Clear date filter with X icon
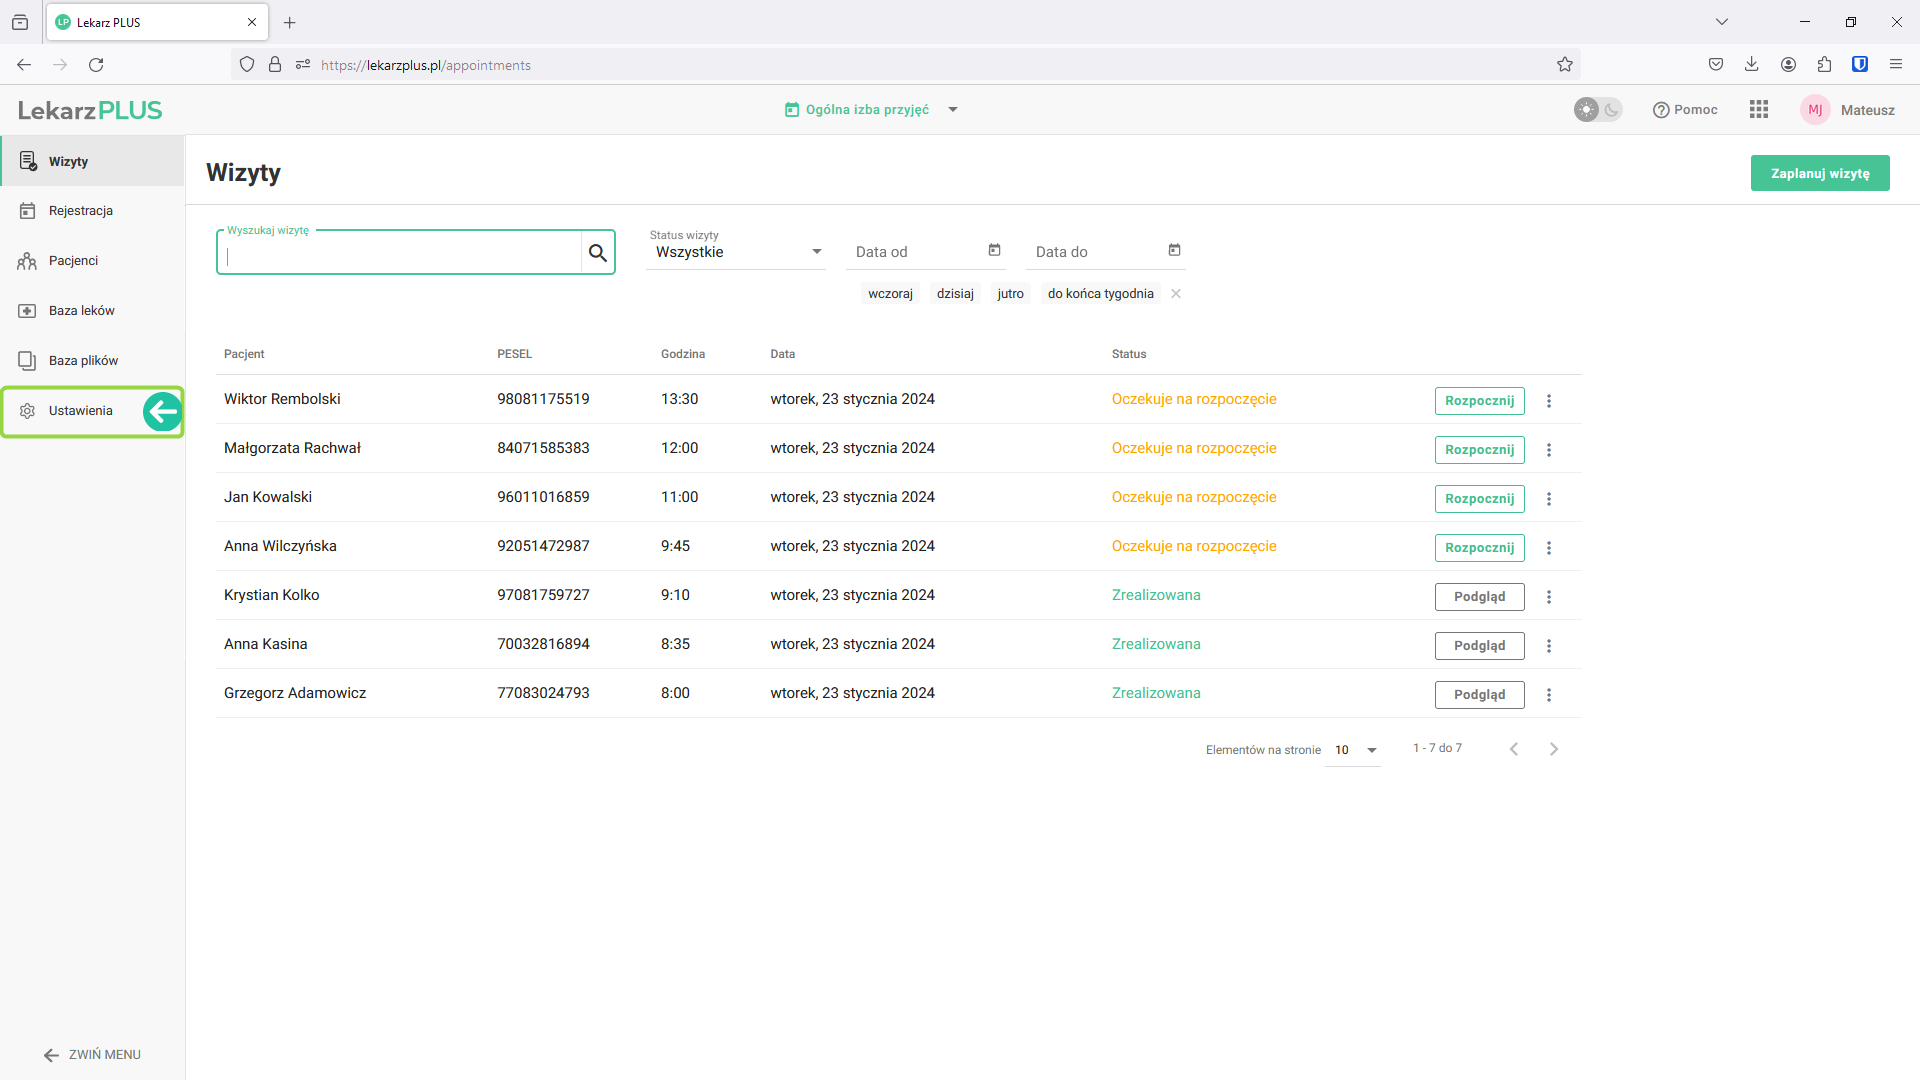 [1176, 294]
